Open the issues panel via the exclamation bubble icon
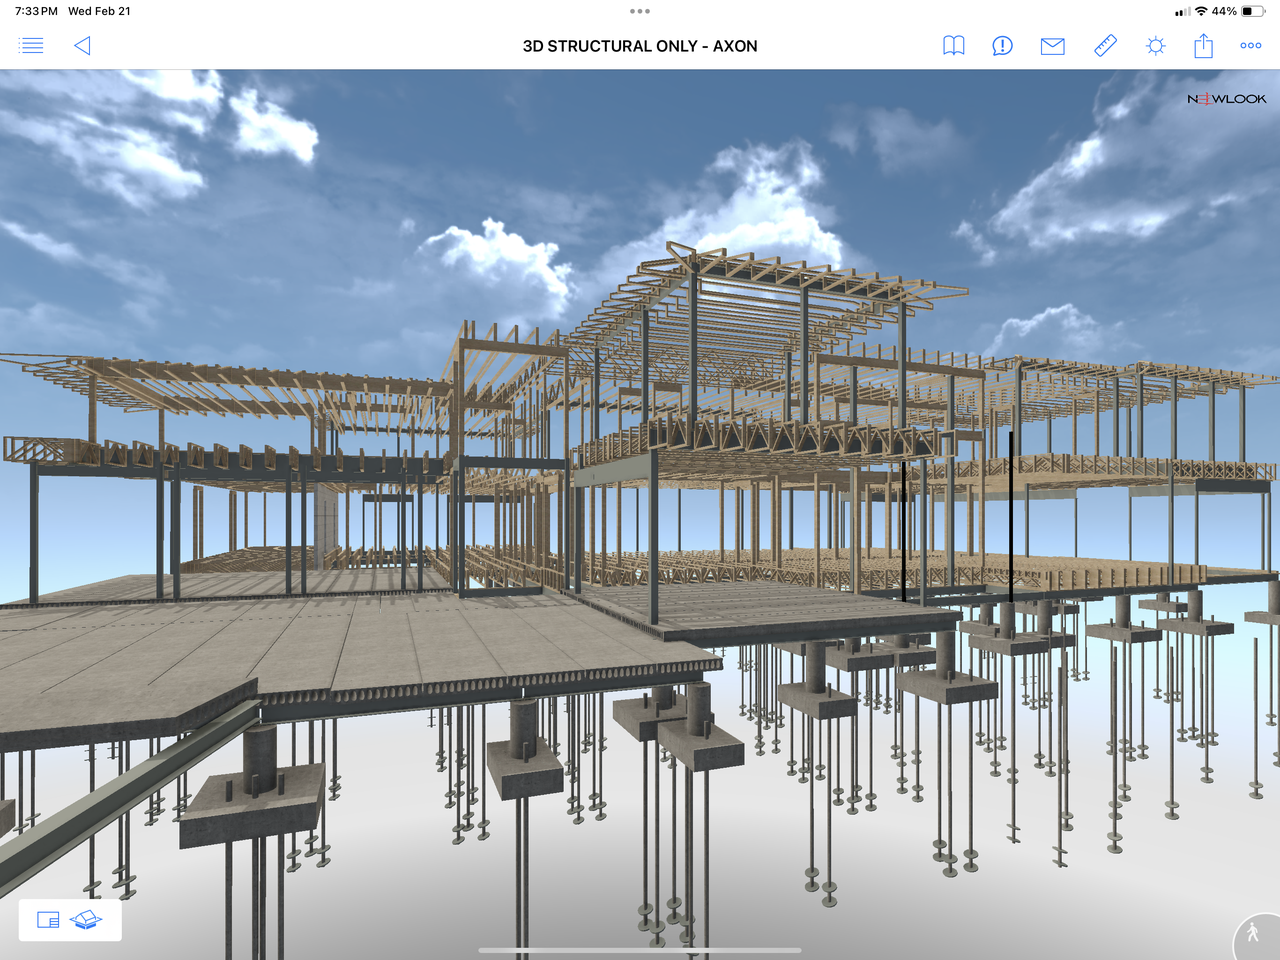1280x960 pixels. [x=1002, y=45]
